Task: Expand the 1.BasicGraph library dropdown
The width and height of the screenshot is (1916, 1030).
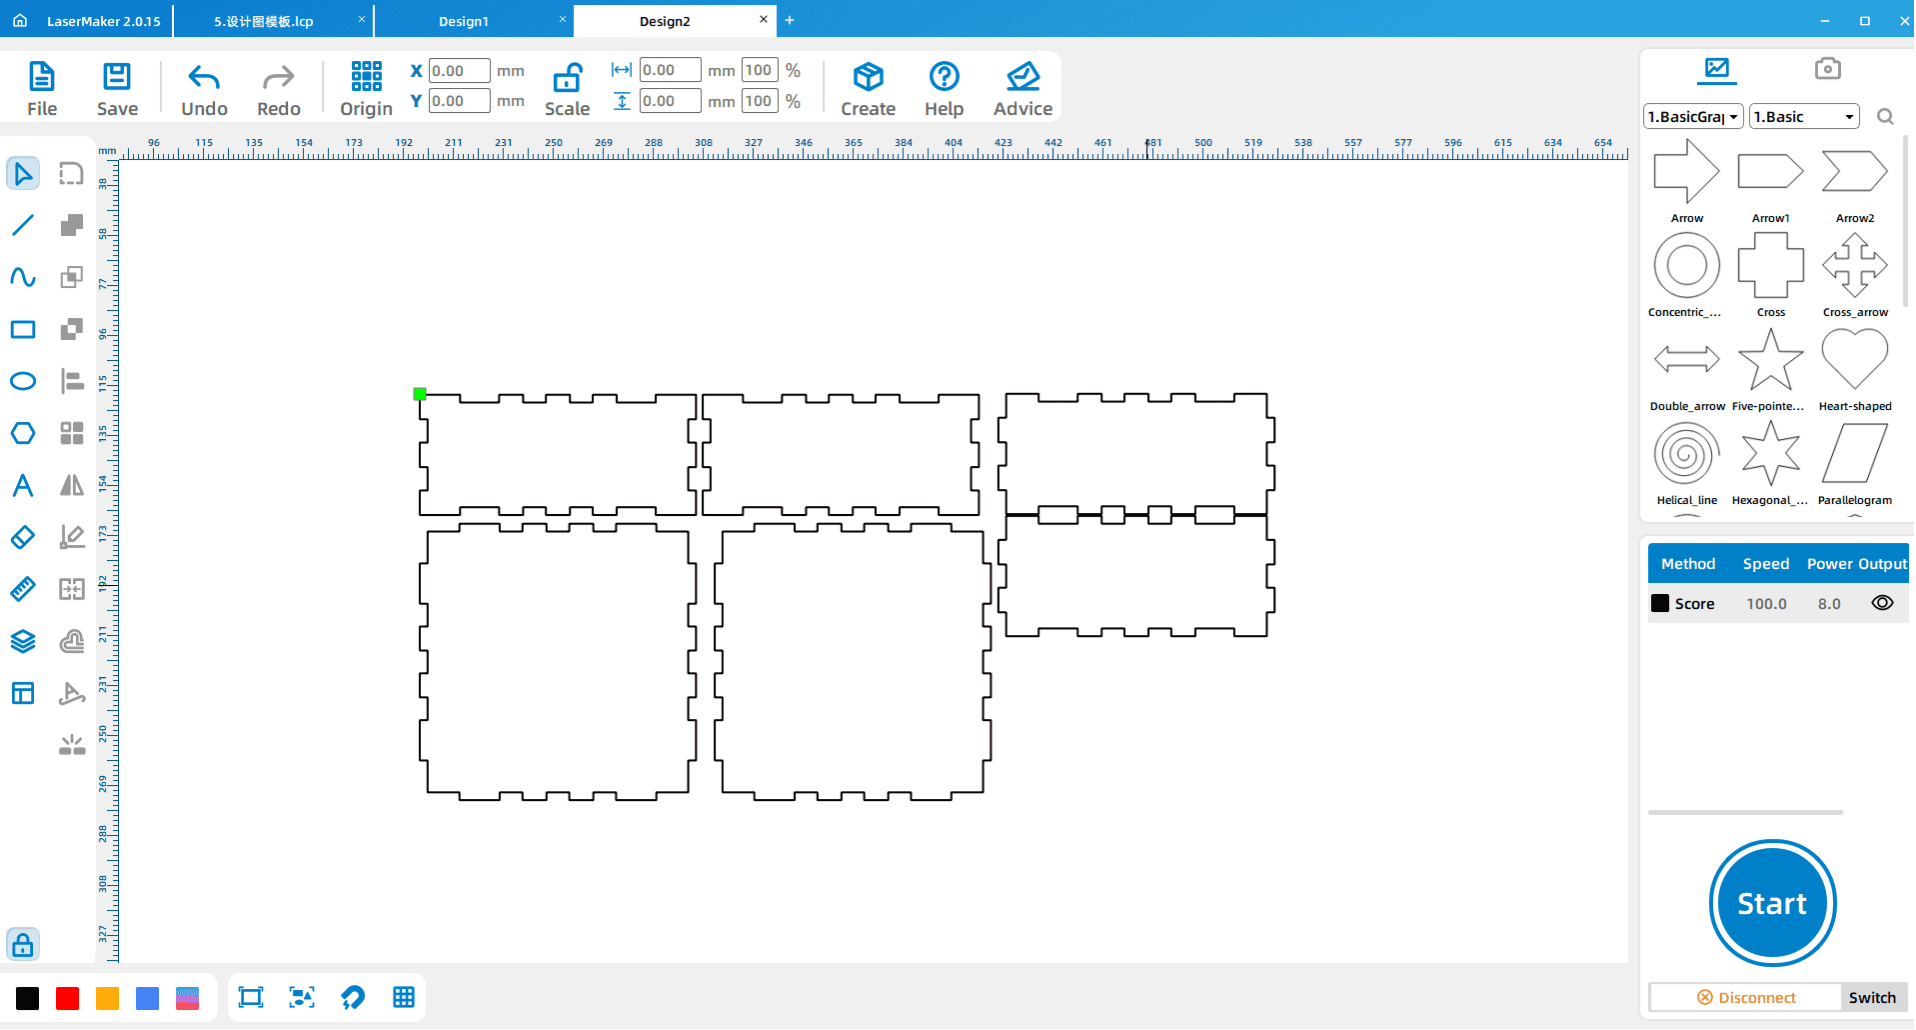Action: (1693, 117)
